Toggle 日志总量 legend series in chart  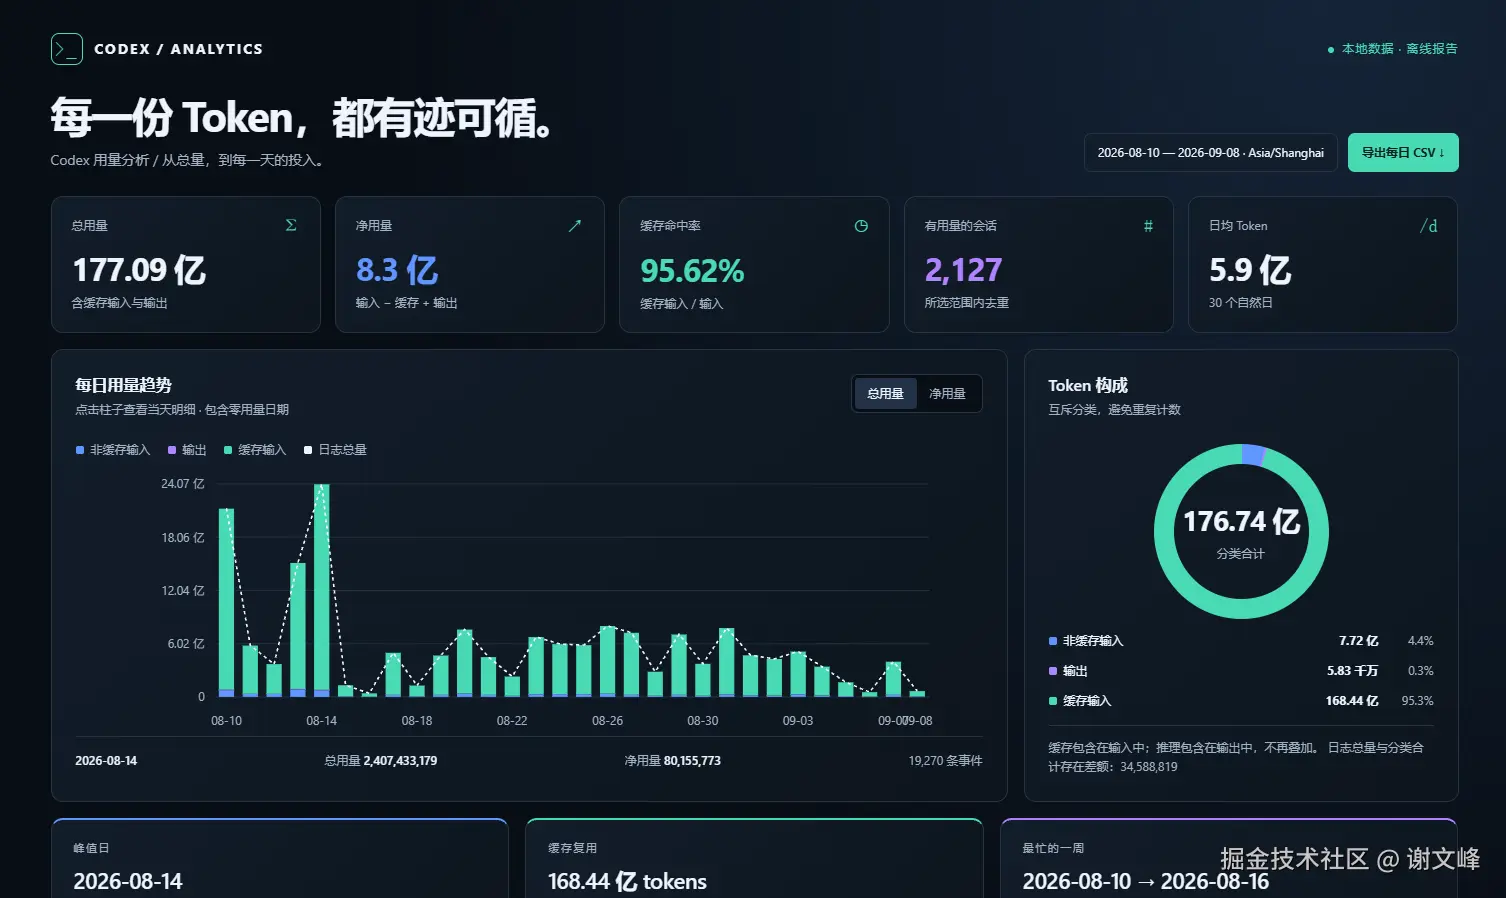(x=335, y=450)
